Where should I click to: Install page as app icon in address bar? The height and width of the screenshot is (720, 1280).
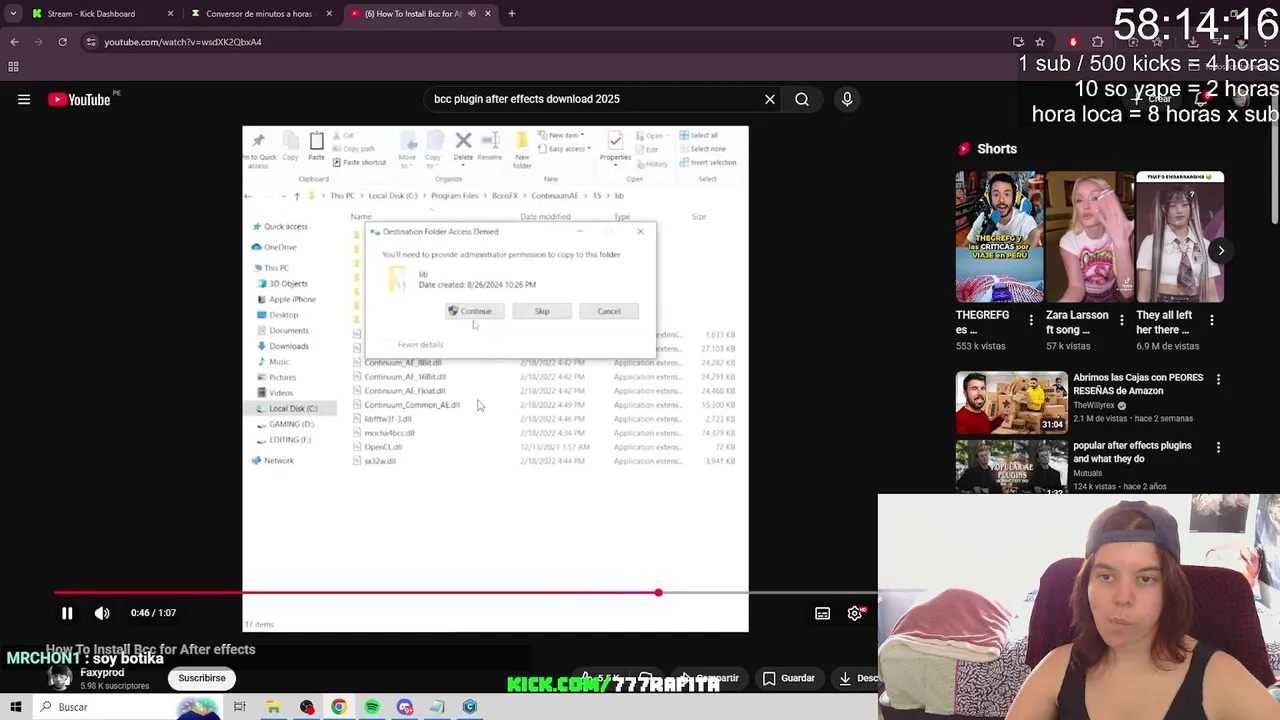(1018, 42)
